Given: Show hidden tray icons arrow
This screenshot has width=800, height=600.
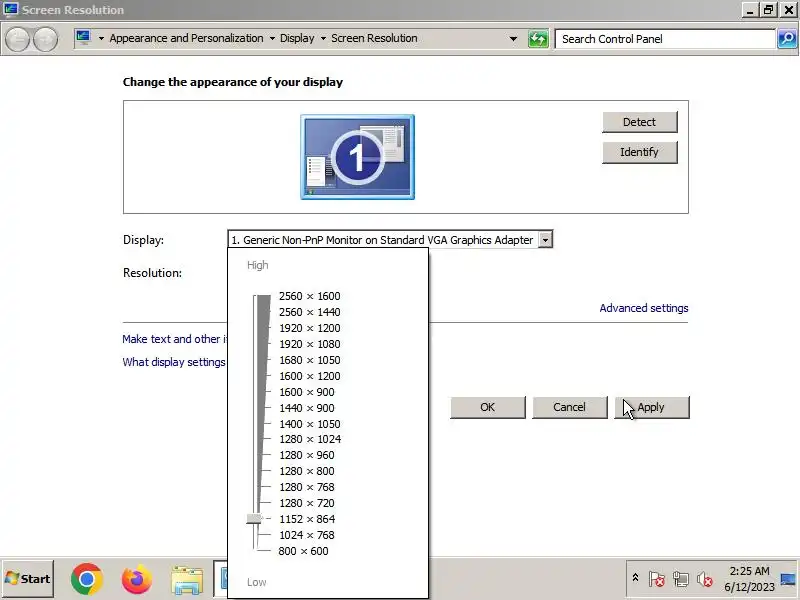Looking at the screenshot, I should tap(635, 578).
